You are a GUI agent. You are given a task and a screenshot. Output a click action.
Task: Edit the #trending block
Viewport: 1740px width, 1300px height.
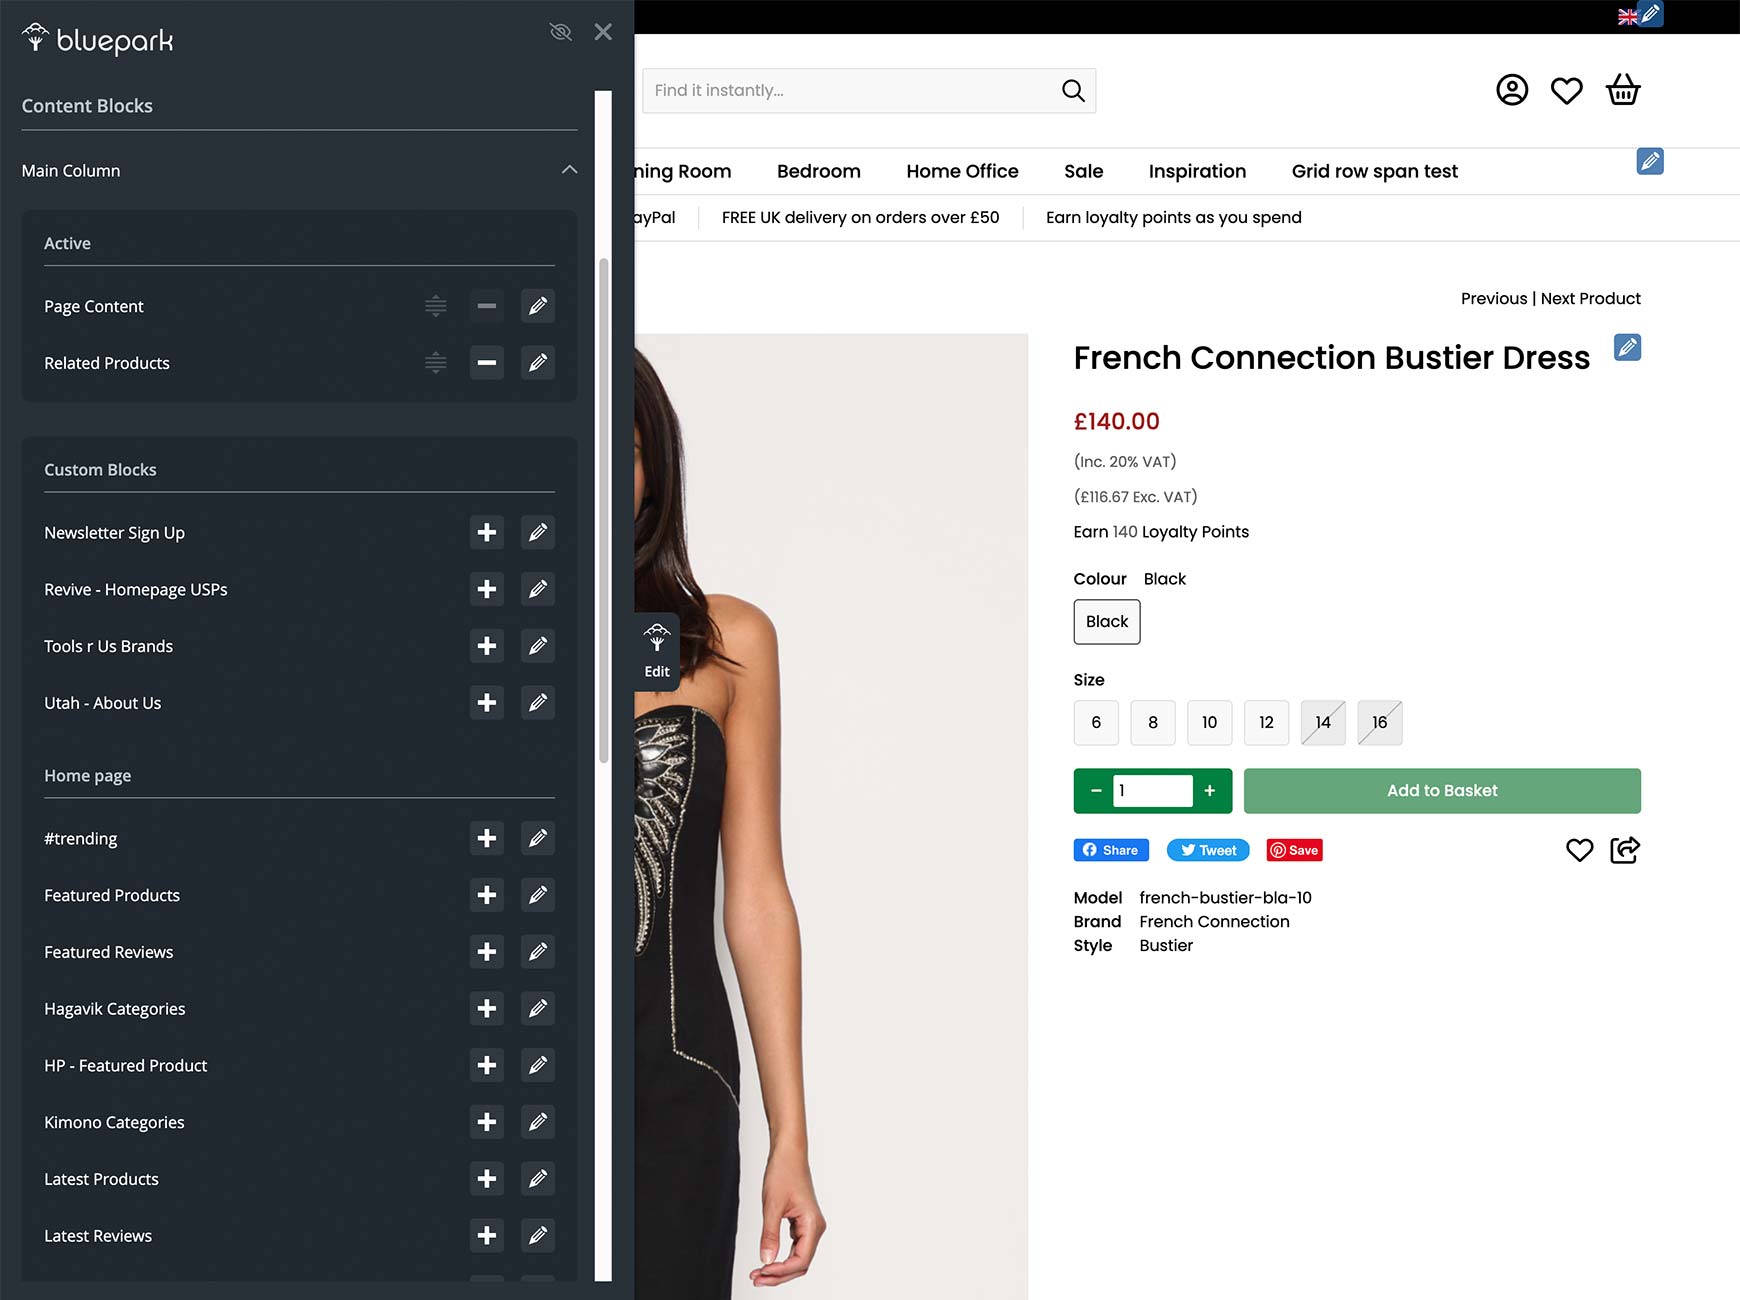[x=538, y=839]
